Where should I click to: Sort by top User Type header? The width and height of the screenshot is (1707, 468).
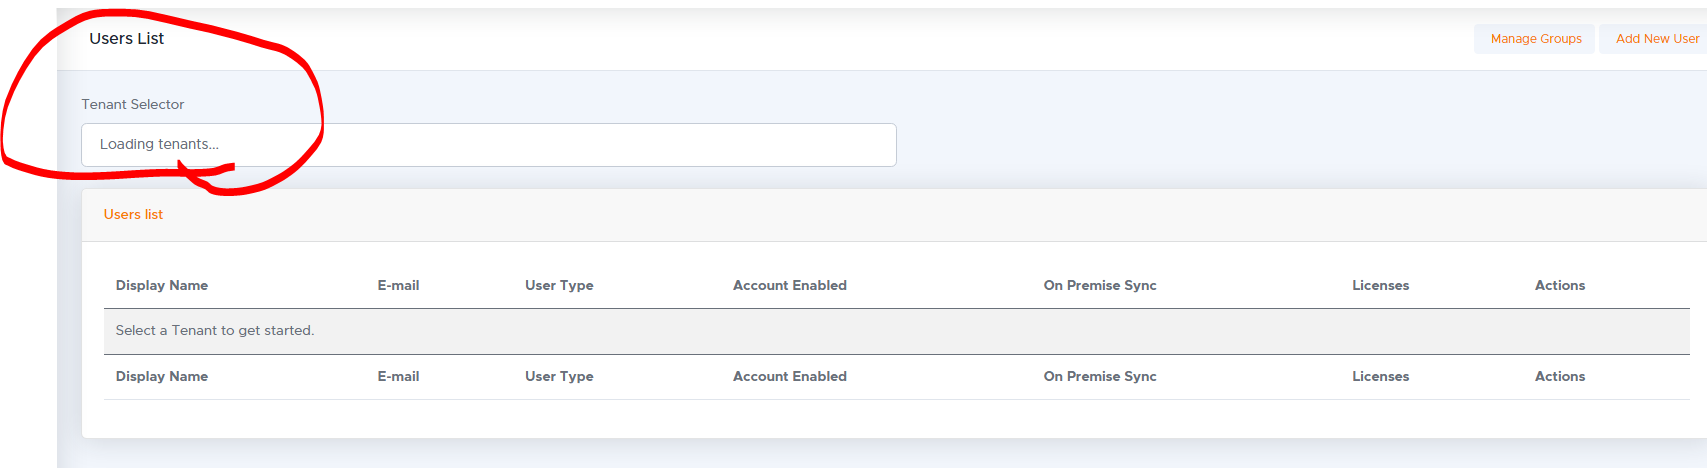coord(559,285)
